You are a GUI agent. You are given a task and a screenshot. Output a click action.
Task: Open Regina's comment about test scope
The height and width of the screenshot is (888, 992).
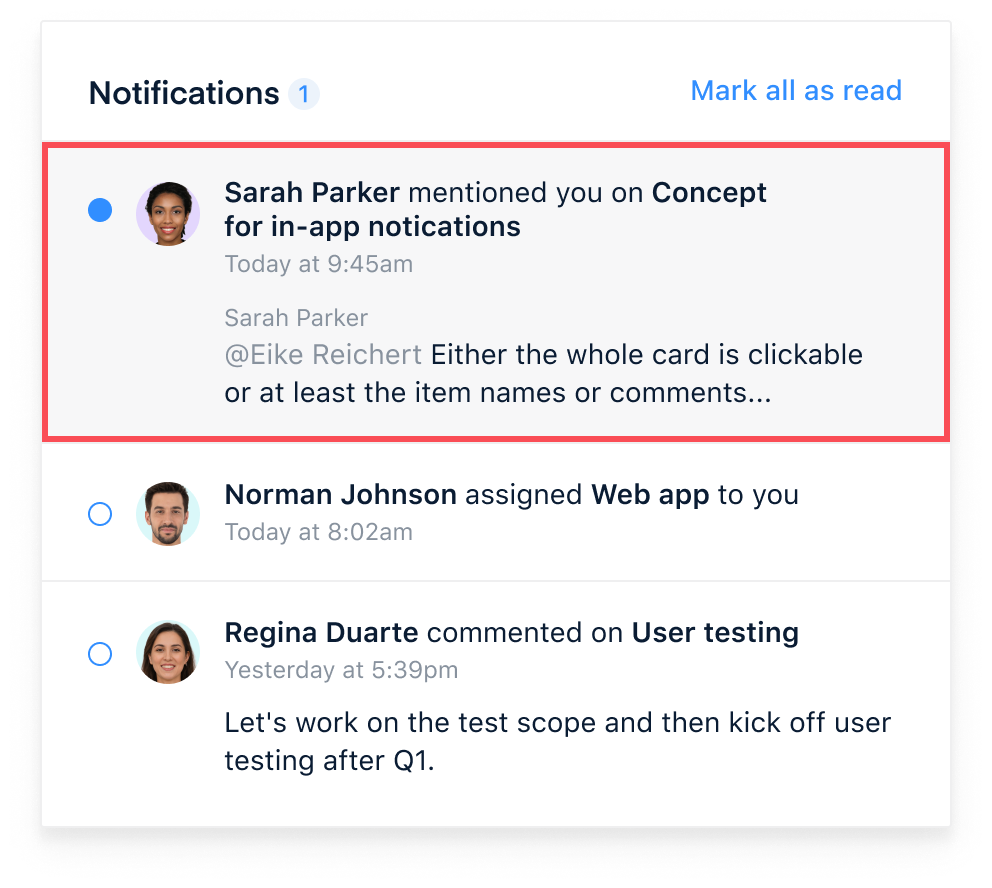click(557, 741)
